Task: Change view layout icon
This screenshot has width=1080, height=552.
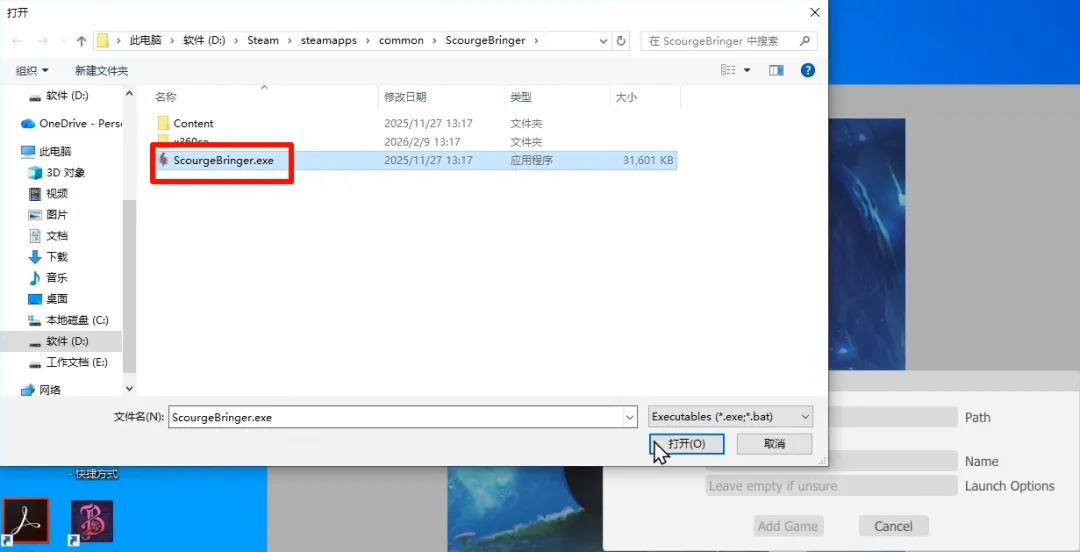Action: click(x=729, y=70)
